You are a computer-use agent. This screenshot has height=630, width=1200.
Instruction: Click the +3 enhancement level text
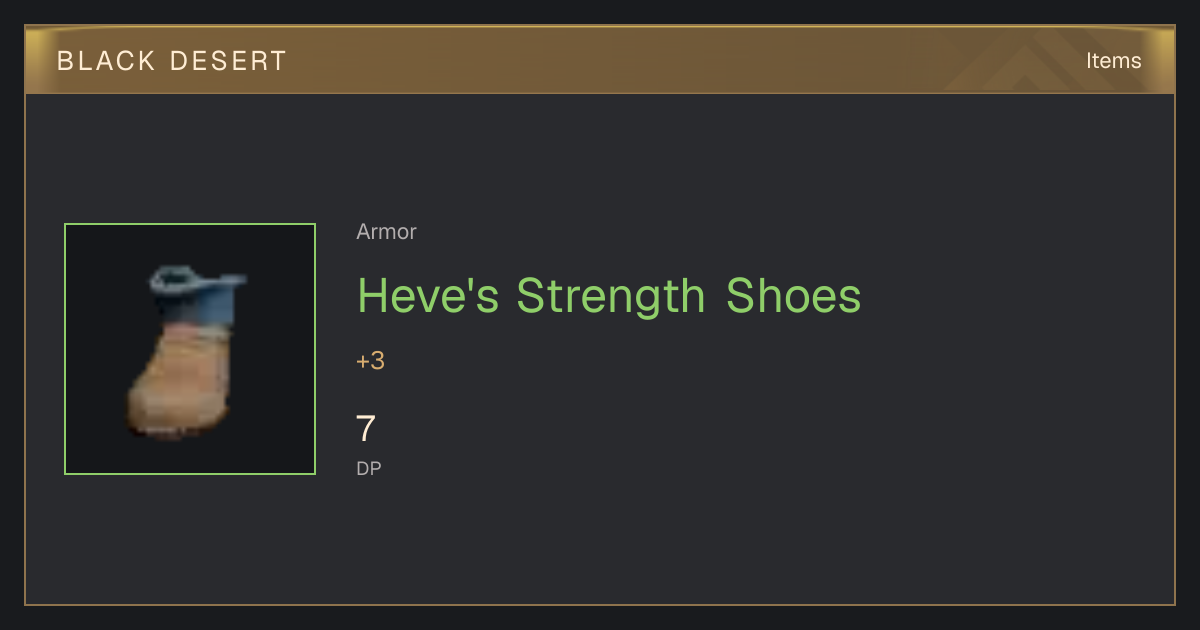(370, 361)
